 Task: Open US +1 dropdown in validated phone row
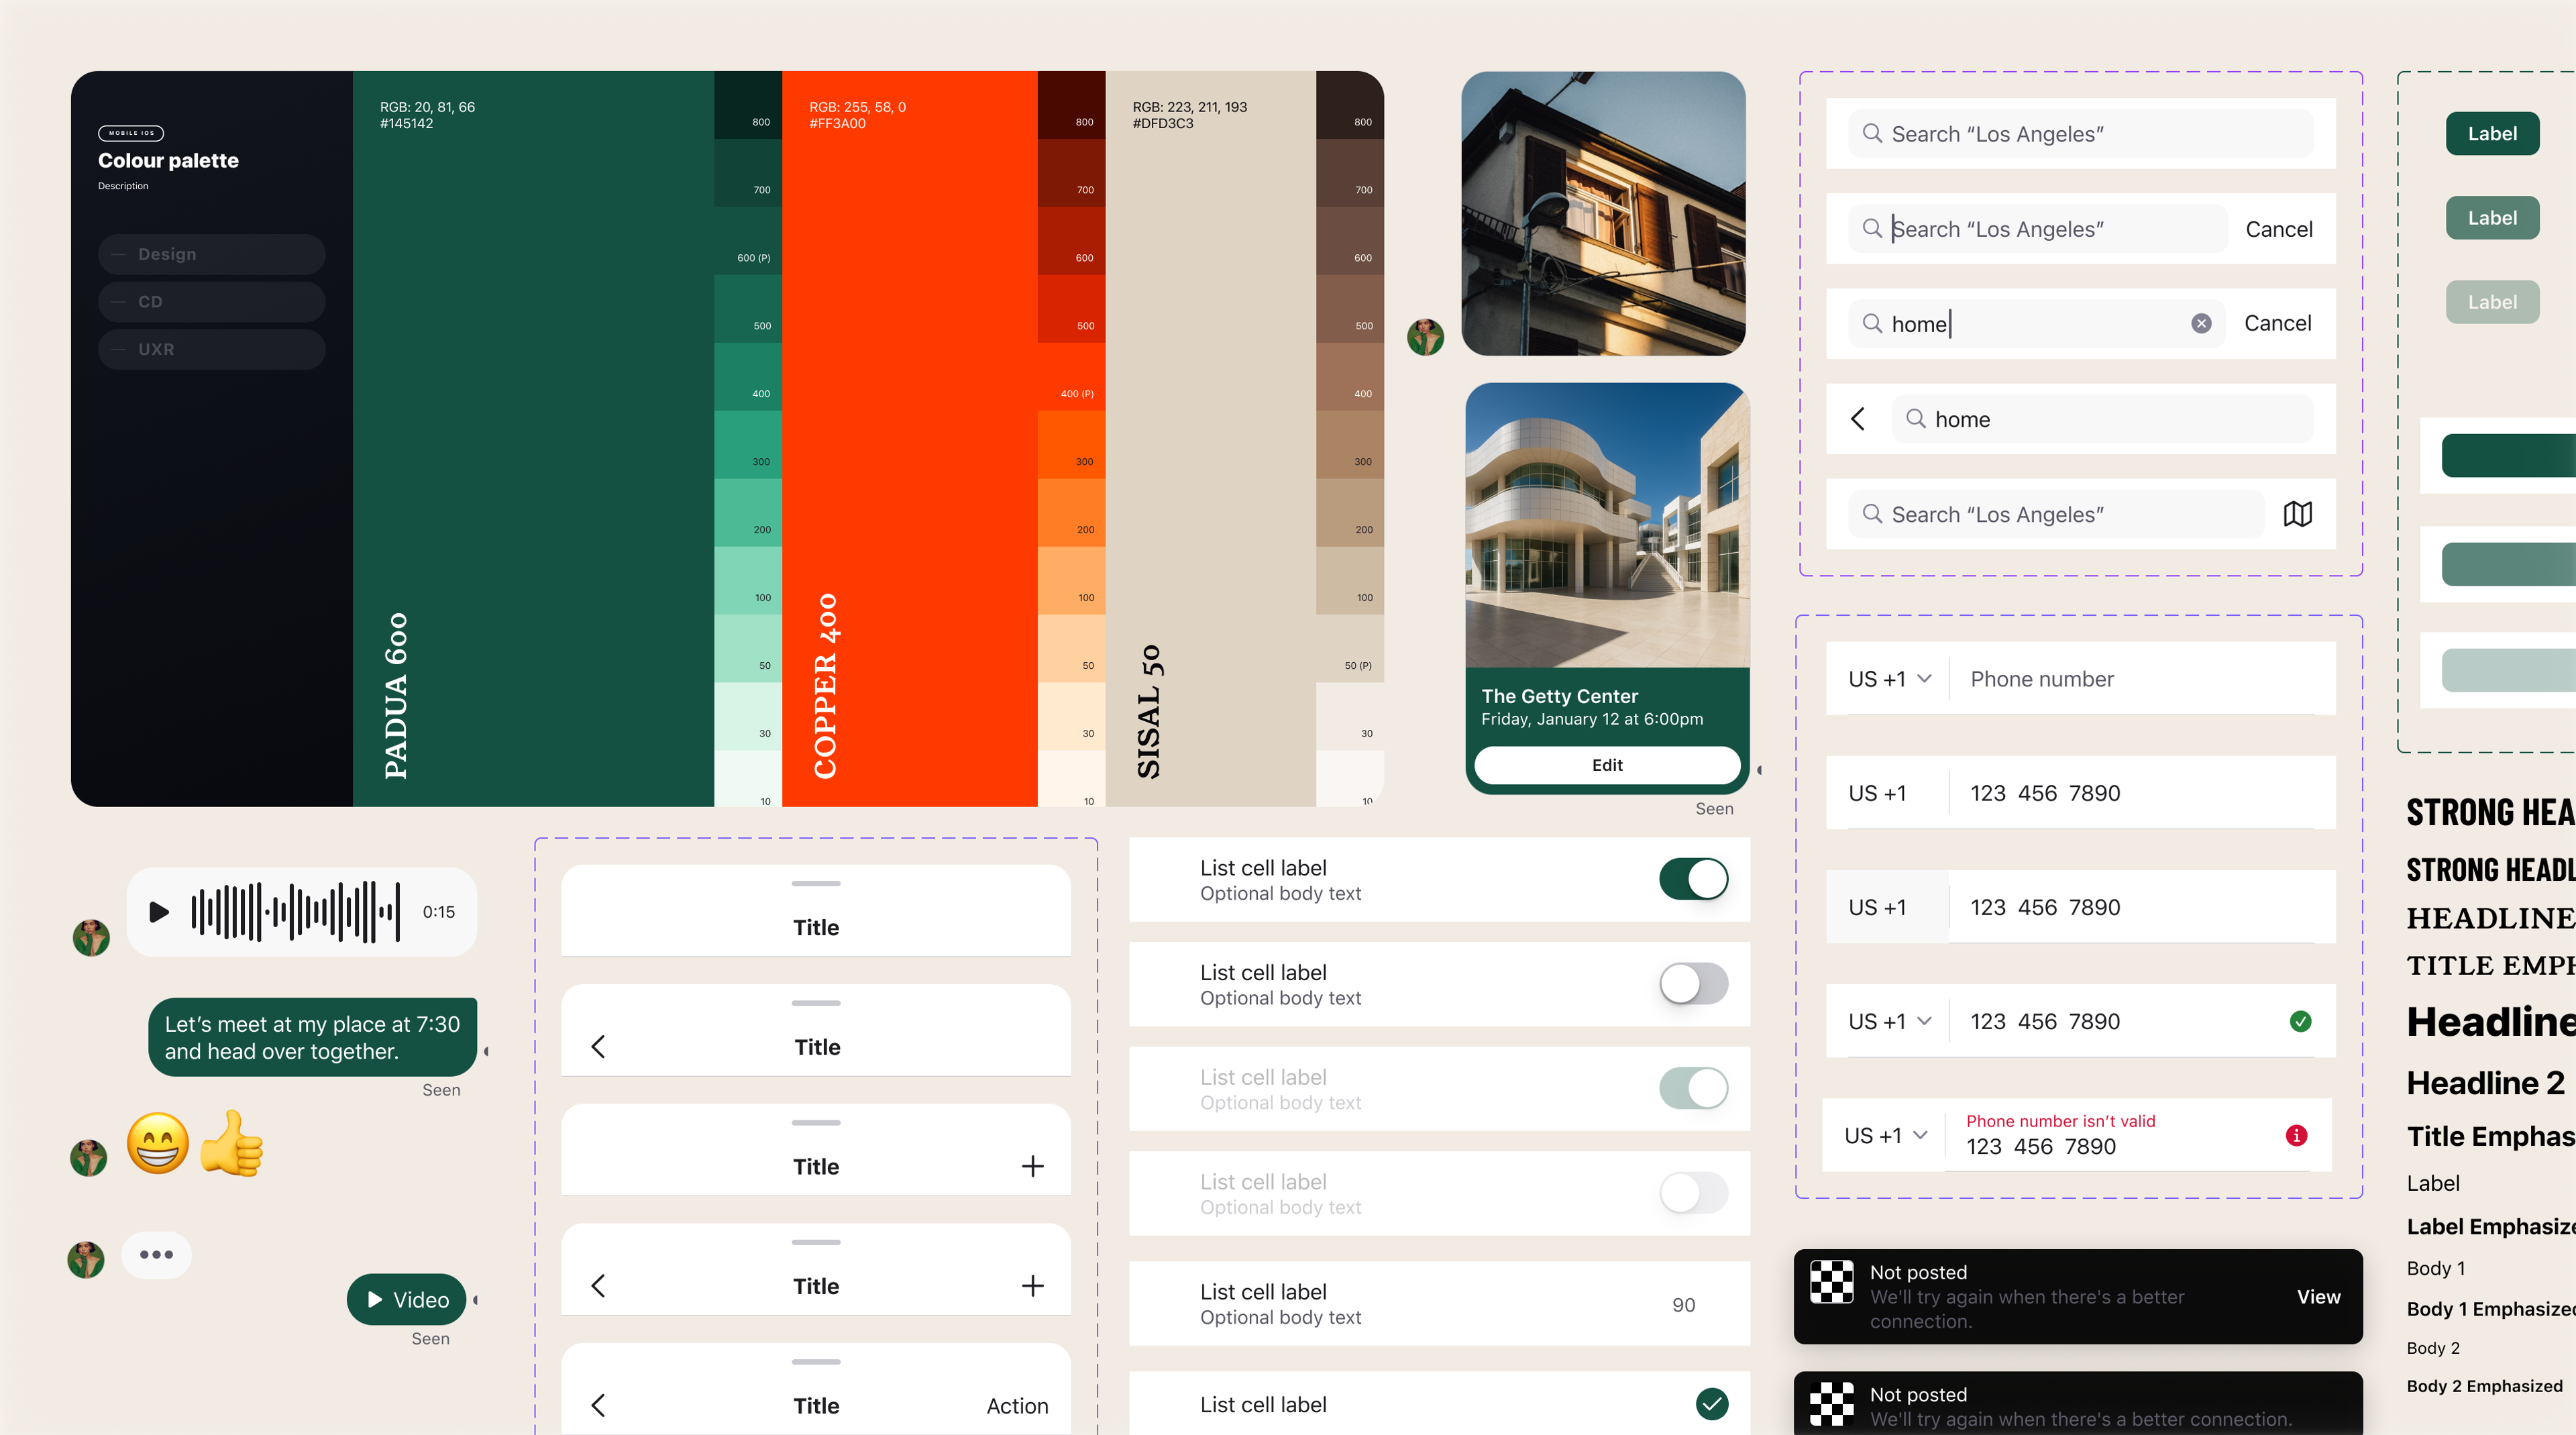point(1889,1021)
